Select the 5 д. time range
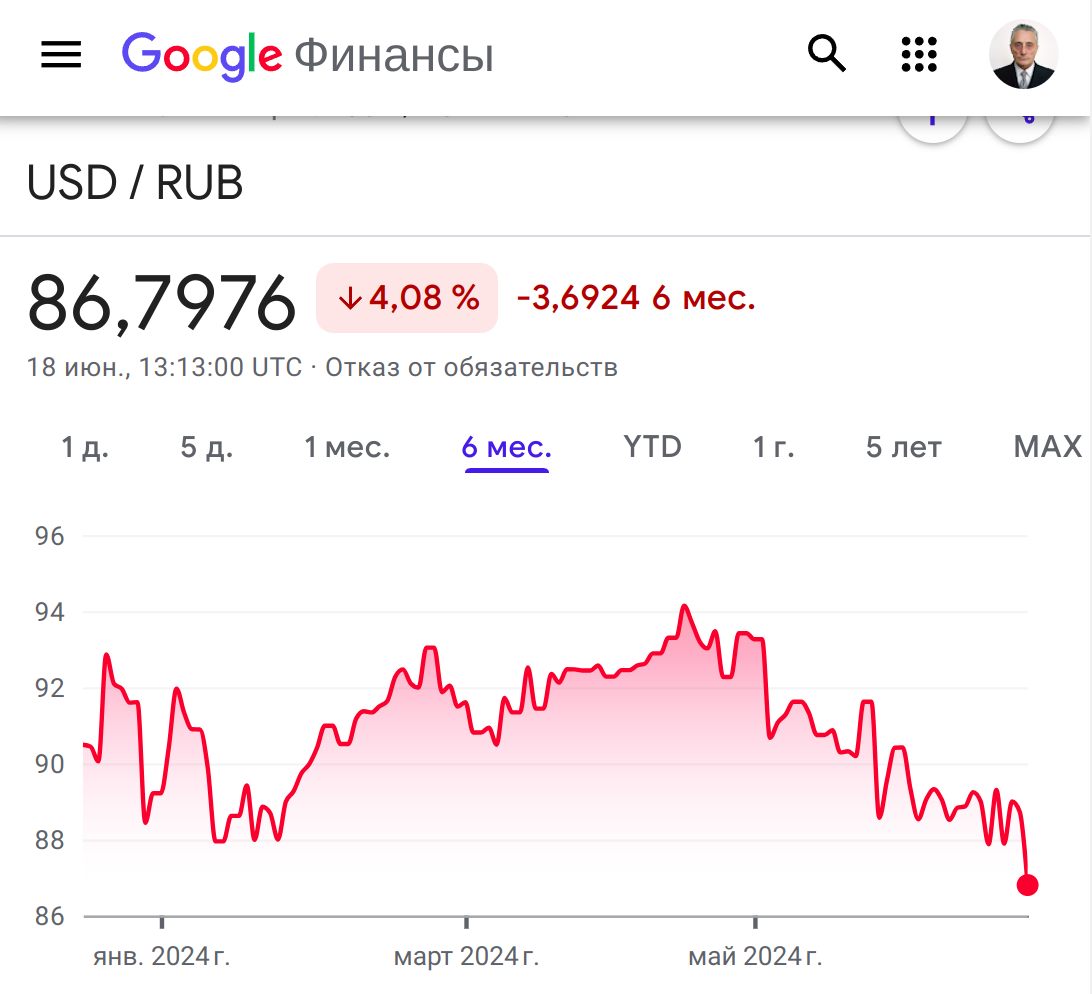Screen dimensions: 1092x994 (207, 447)
